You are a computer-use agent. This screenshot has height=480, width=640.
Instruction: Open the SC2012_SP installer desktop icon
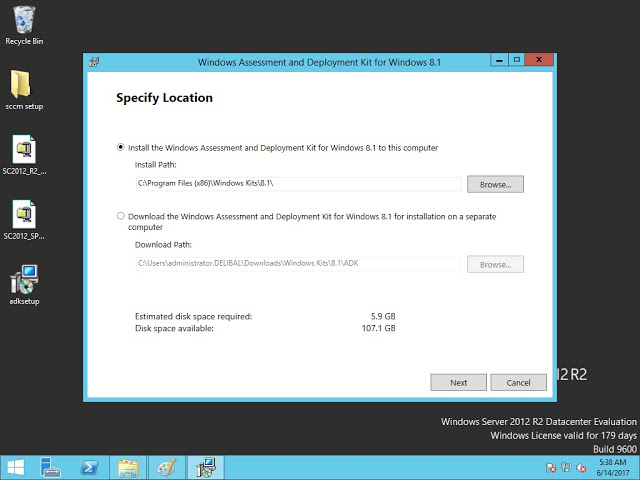(x=24, y=215)
